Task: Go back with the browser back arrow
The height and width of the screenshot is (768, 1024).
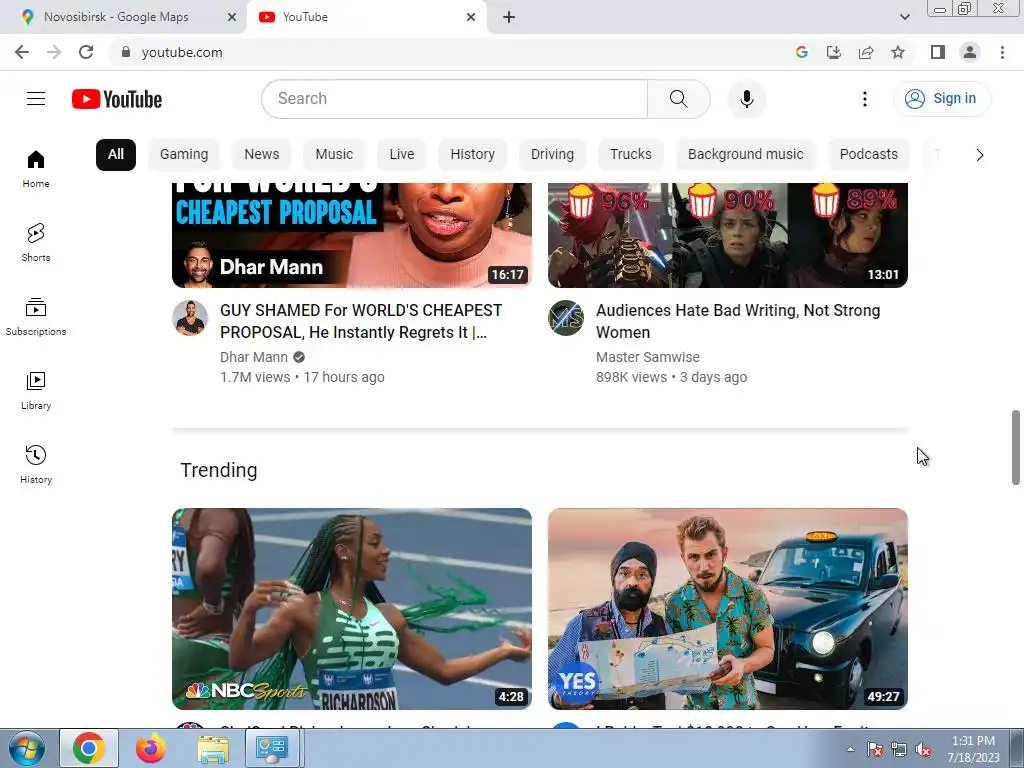Action: (22, 52)
